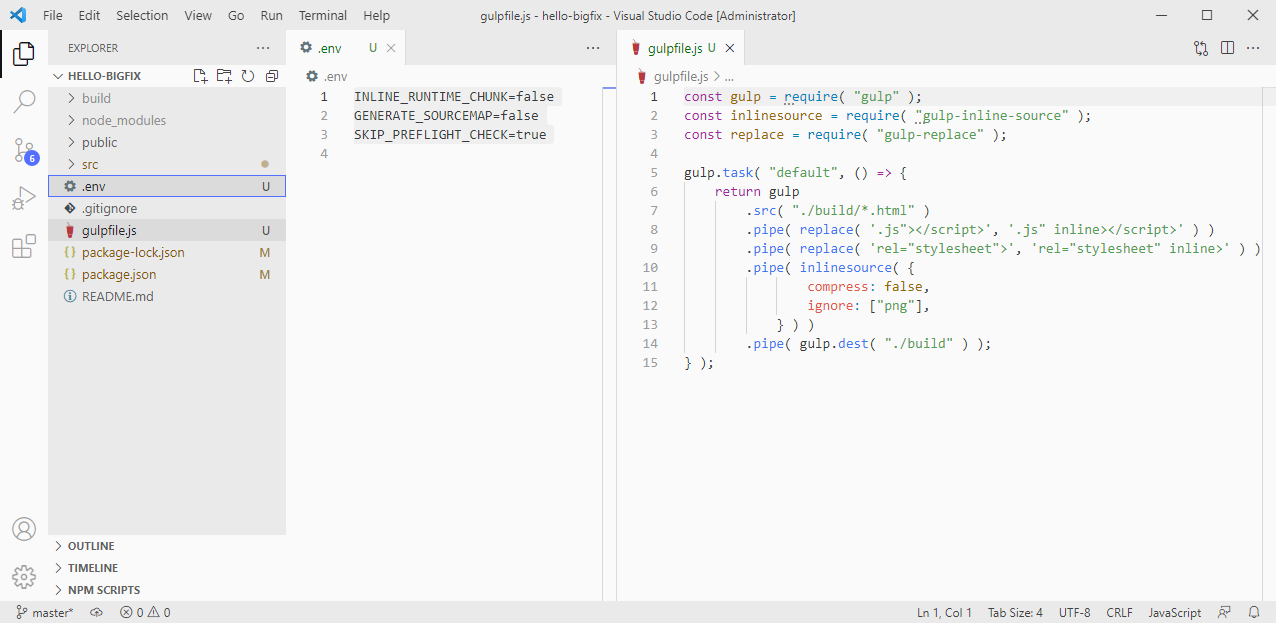
Task: Click SKIP_PREFLIGHT_CHECK=true line in .env
Action: pyautogui.click(x=450, y=134)
